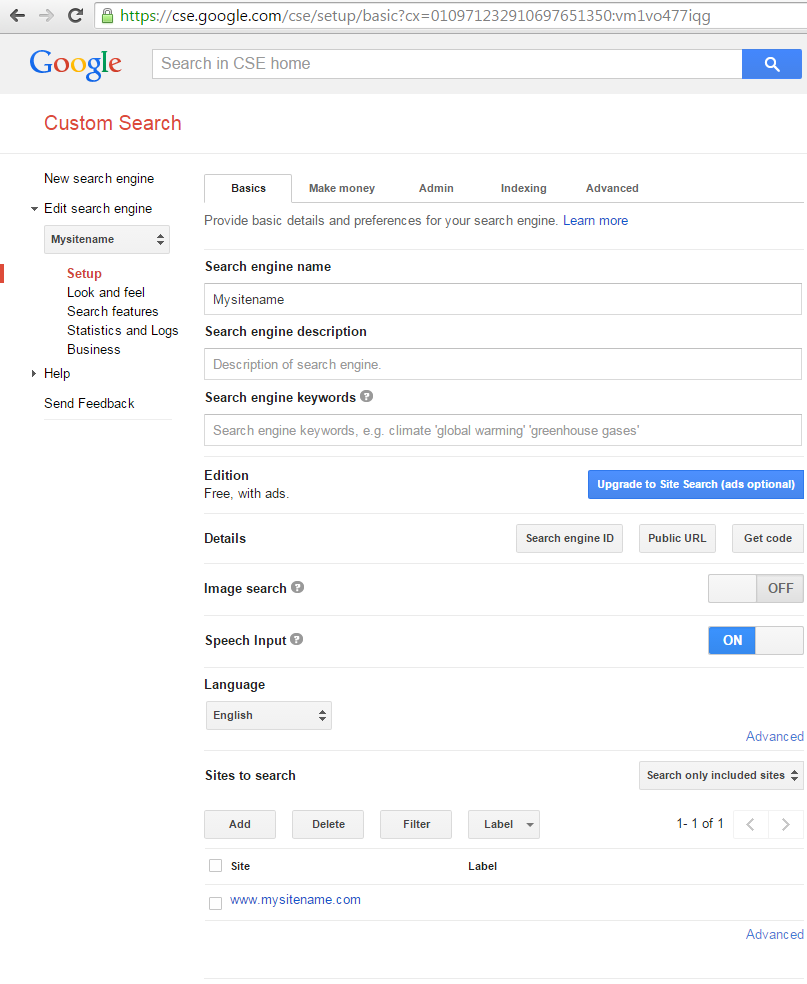Switch to the Make money tab
This screenshot has height=984, width=807.
[341, 188]
